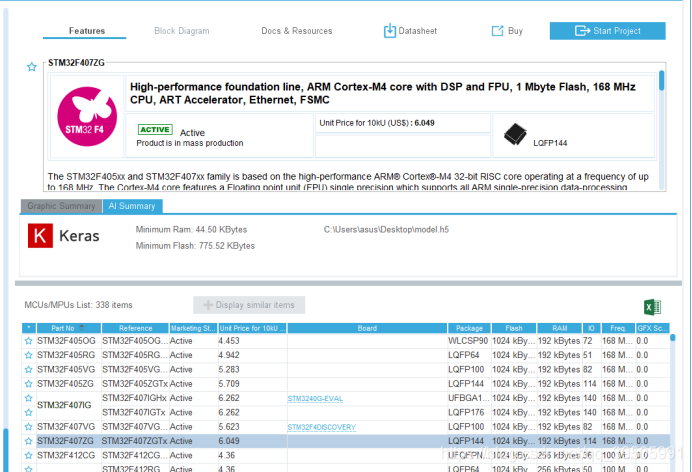Click the Keras logo icon
692x472 pixels.
point(40,236)
